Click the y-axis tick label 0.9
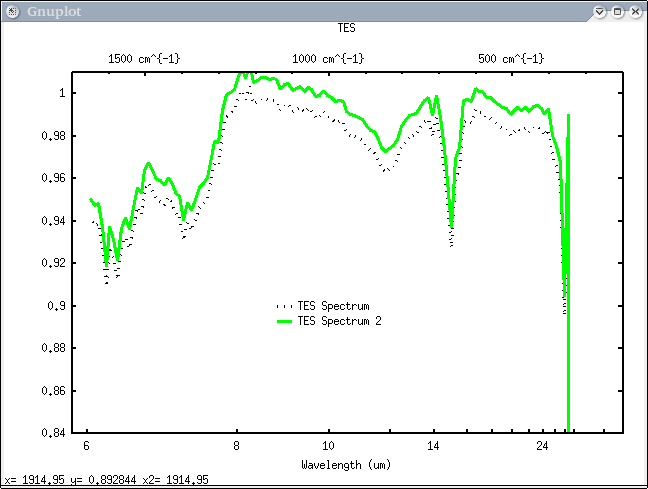Image resolution: width=648 pixels, height=489 pixels. (x=56, y=306)
